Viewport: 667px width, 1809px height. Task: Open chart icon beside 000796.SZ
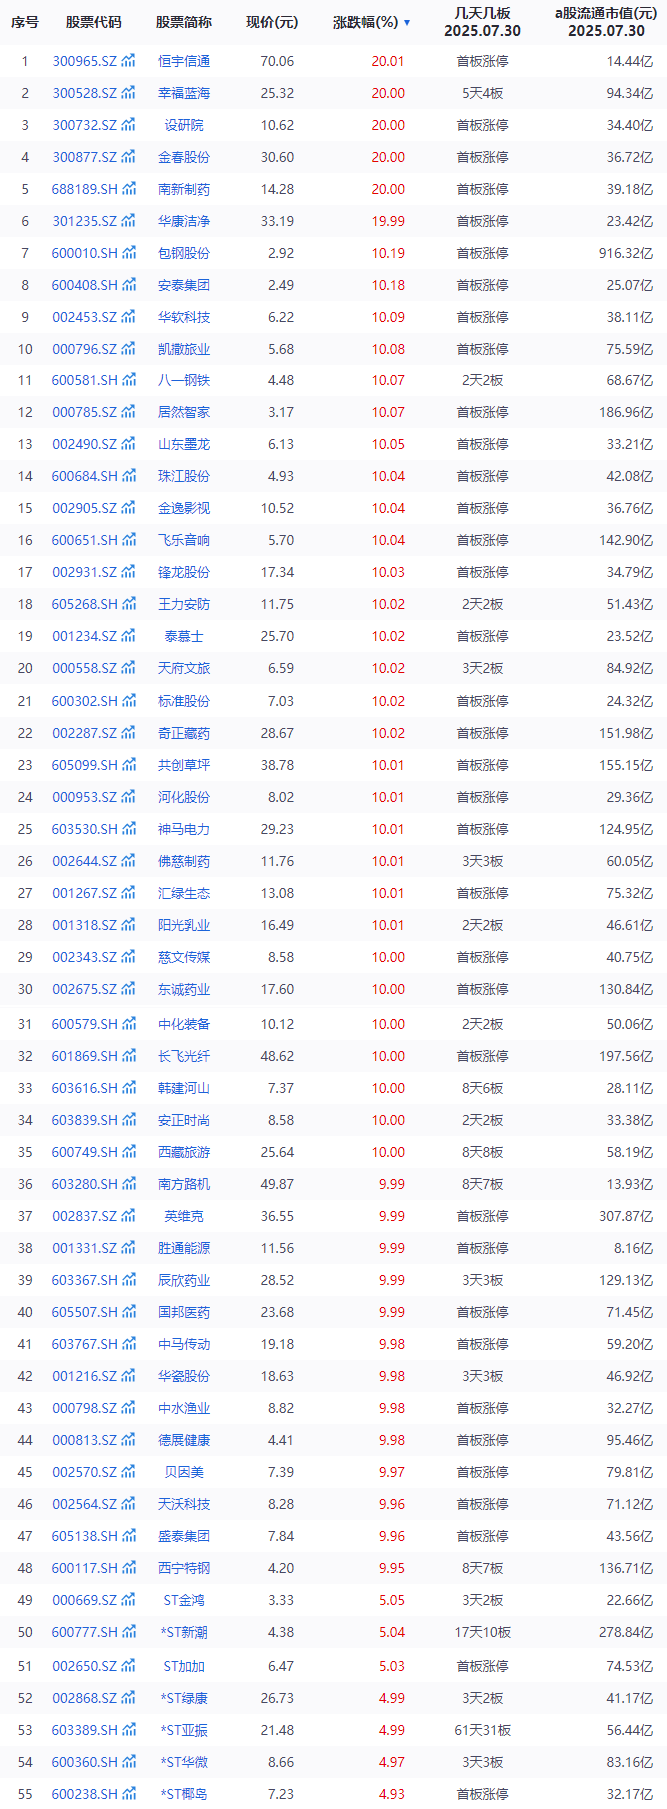pyautogui.click(x=128, y=349)
